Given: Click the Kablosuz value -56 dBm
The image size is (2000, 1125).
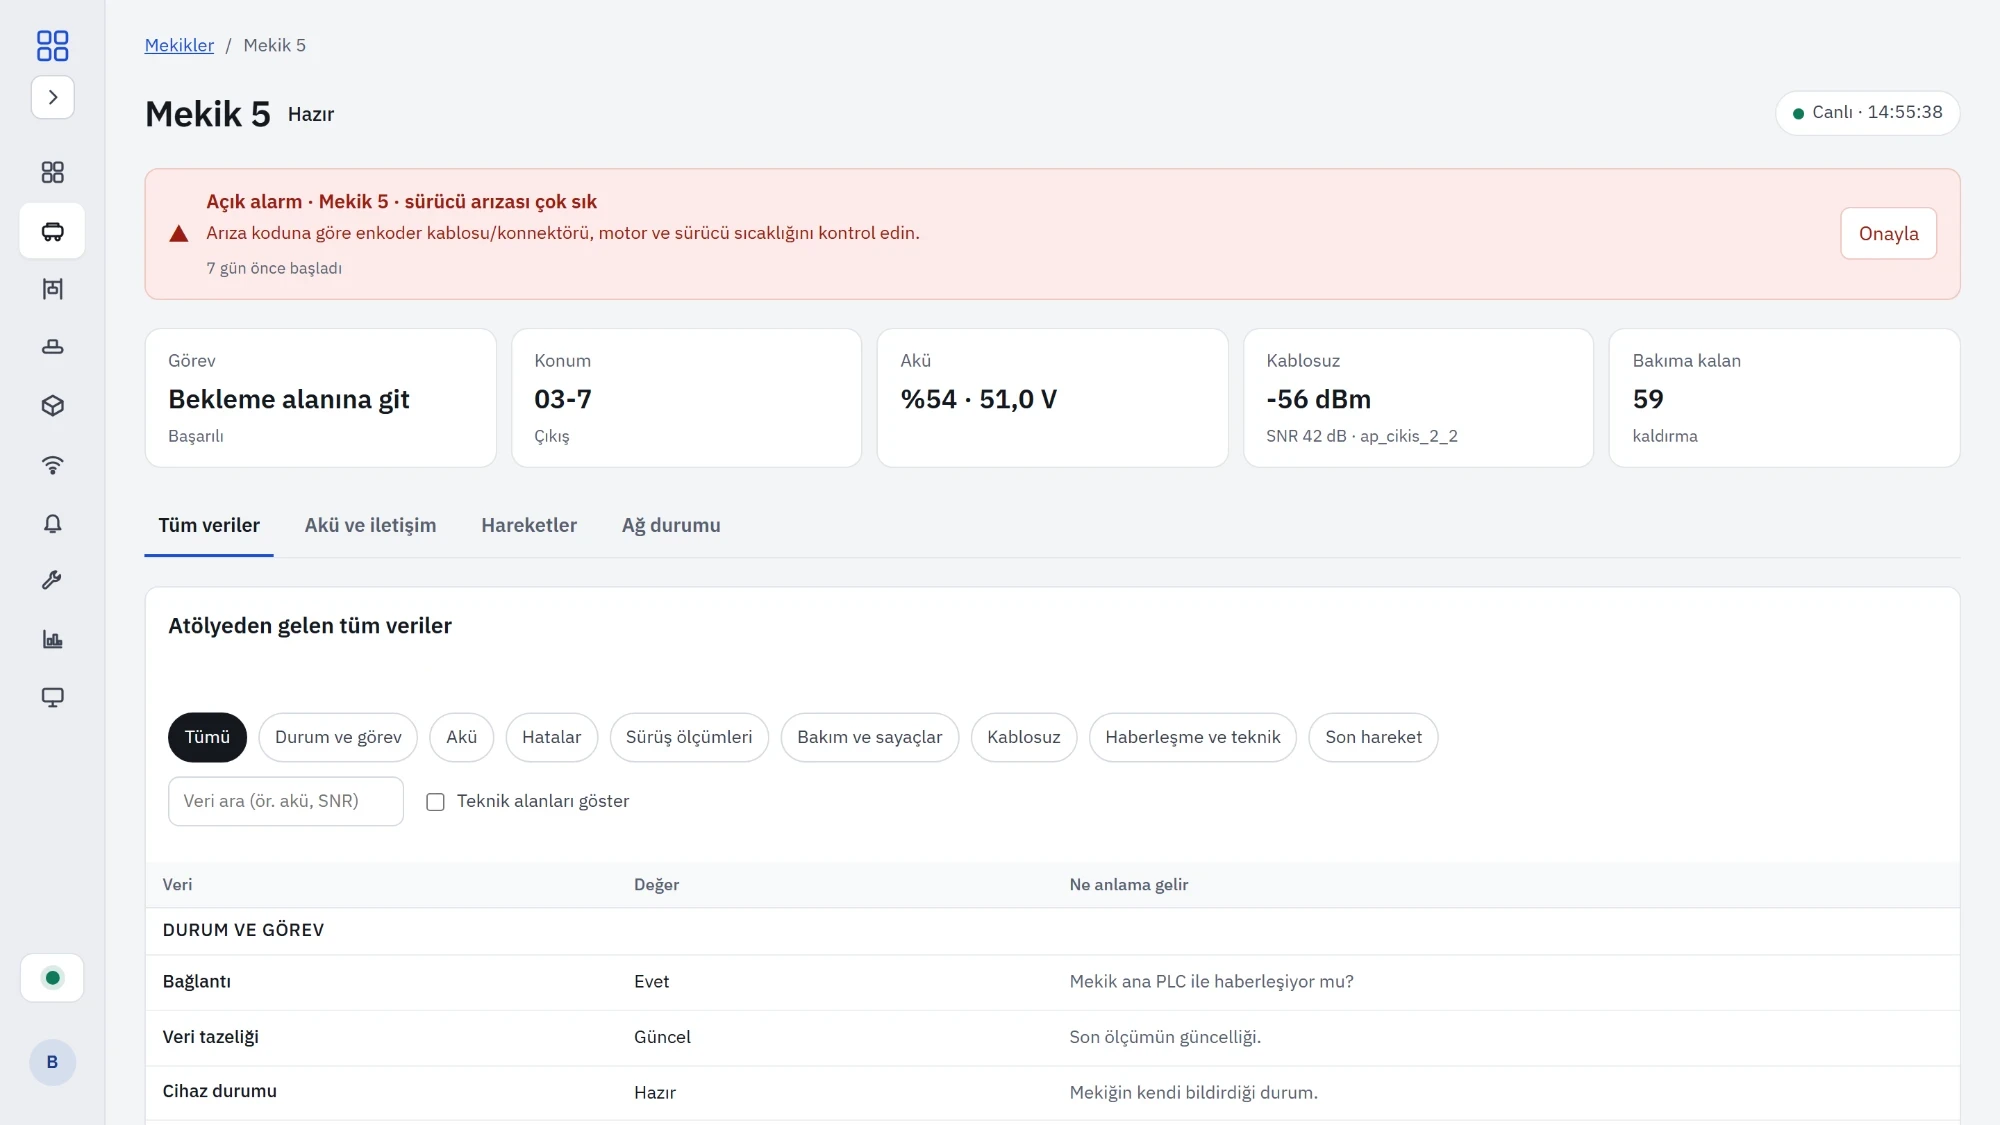Looking at the screenshot, I should (x=1318, y=399).
